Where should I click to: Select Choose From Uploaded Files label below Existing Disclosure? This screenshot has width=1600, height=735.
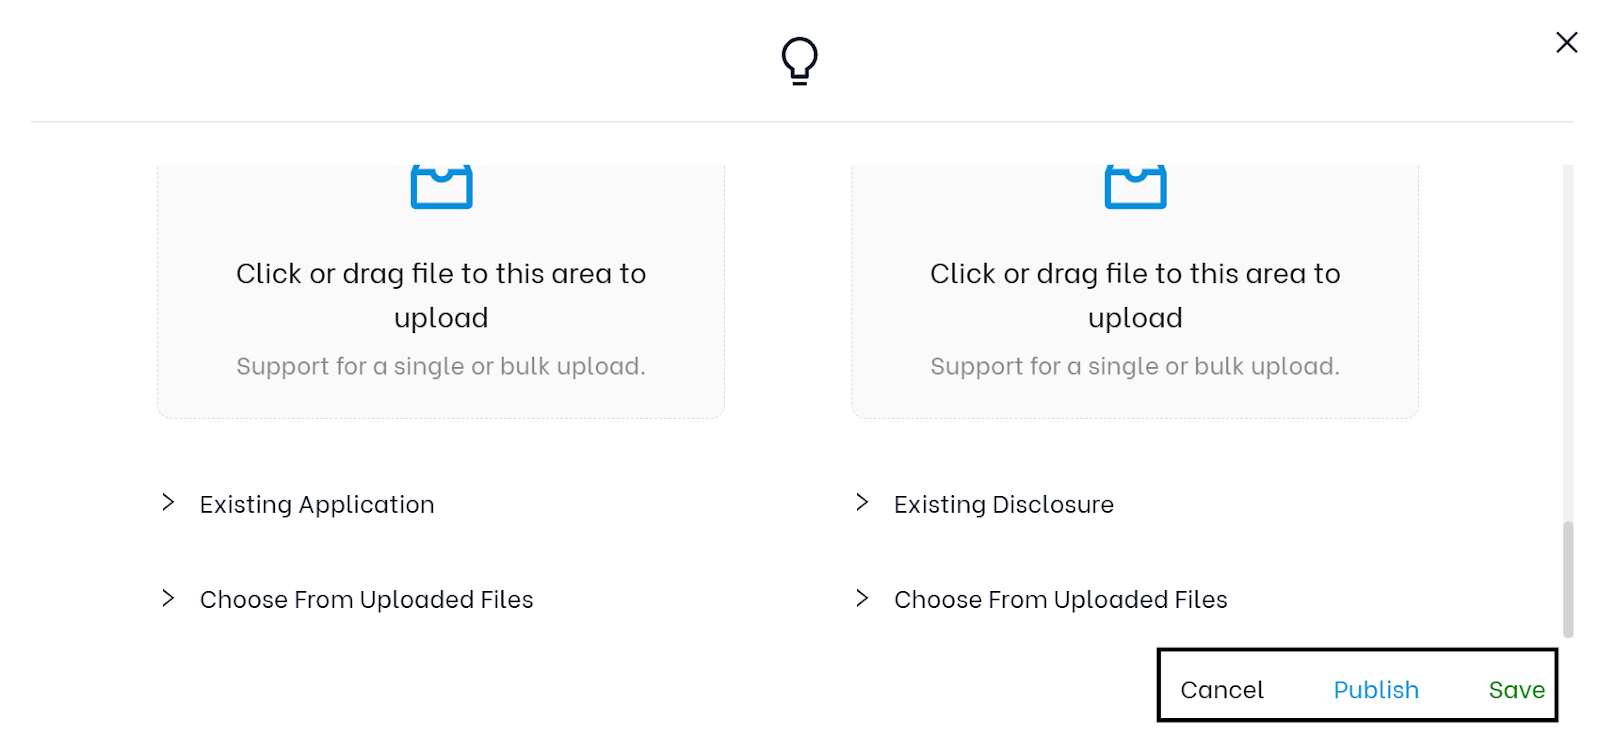point(1060,599)
